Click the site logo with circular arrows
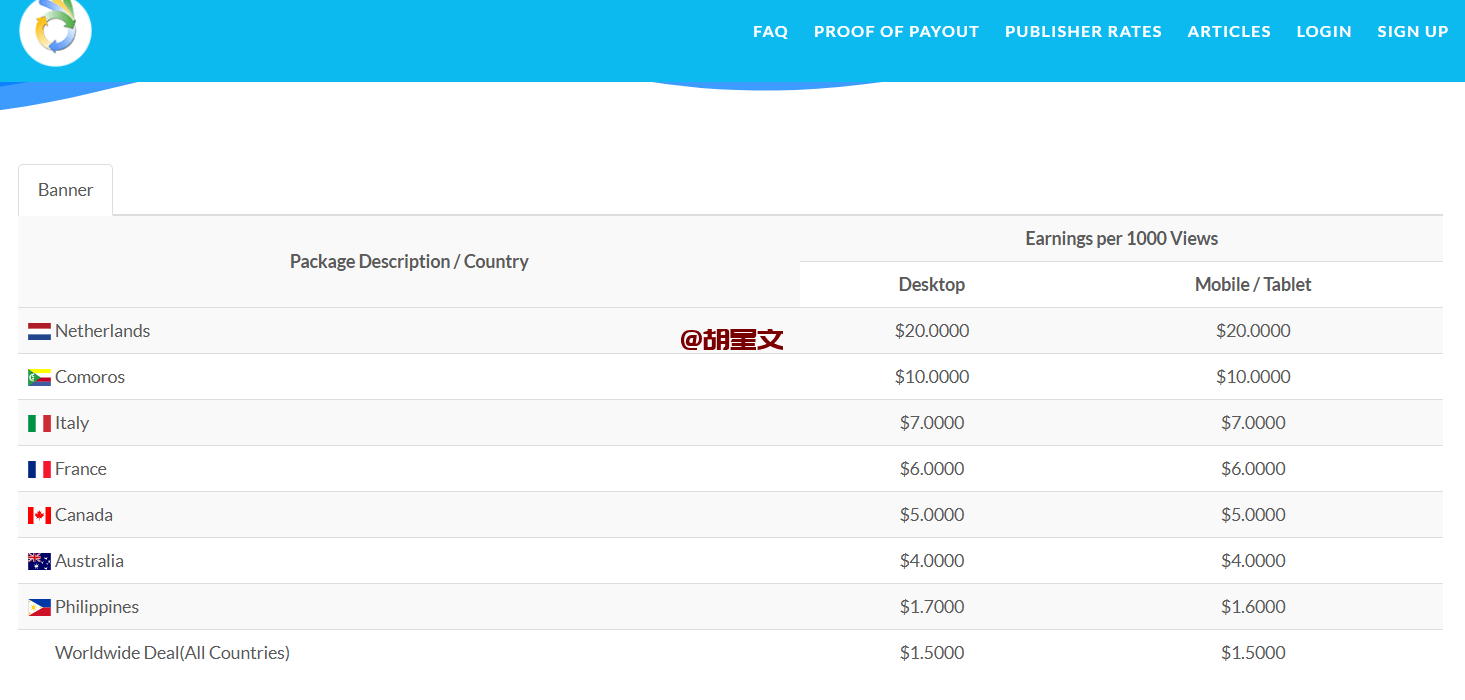This screenshot has height=700, width=1465. [55, 30]
